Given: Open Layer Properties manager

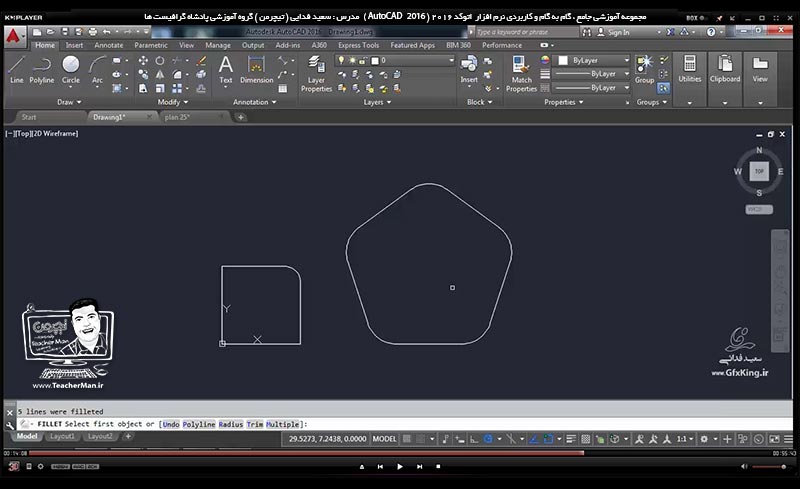Looking at the screenshot, I should (x=316, y=74).
